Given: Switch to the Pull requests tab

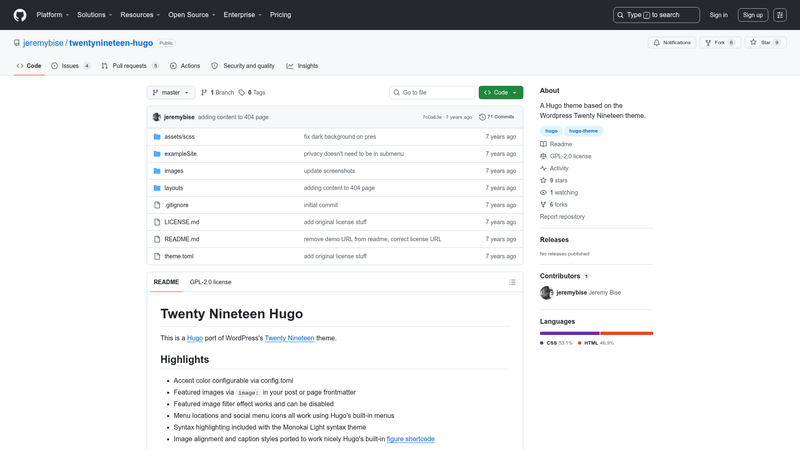Looking at the screenshot, I should 130,66.
